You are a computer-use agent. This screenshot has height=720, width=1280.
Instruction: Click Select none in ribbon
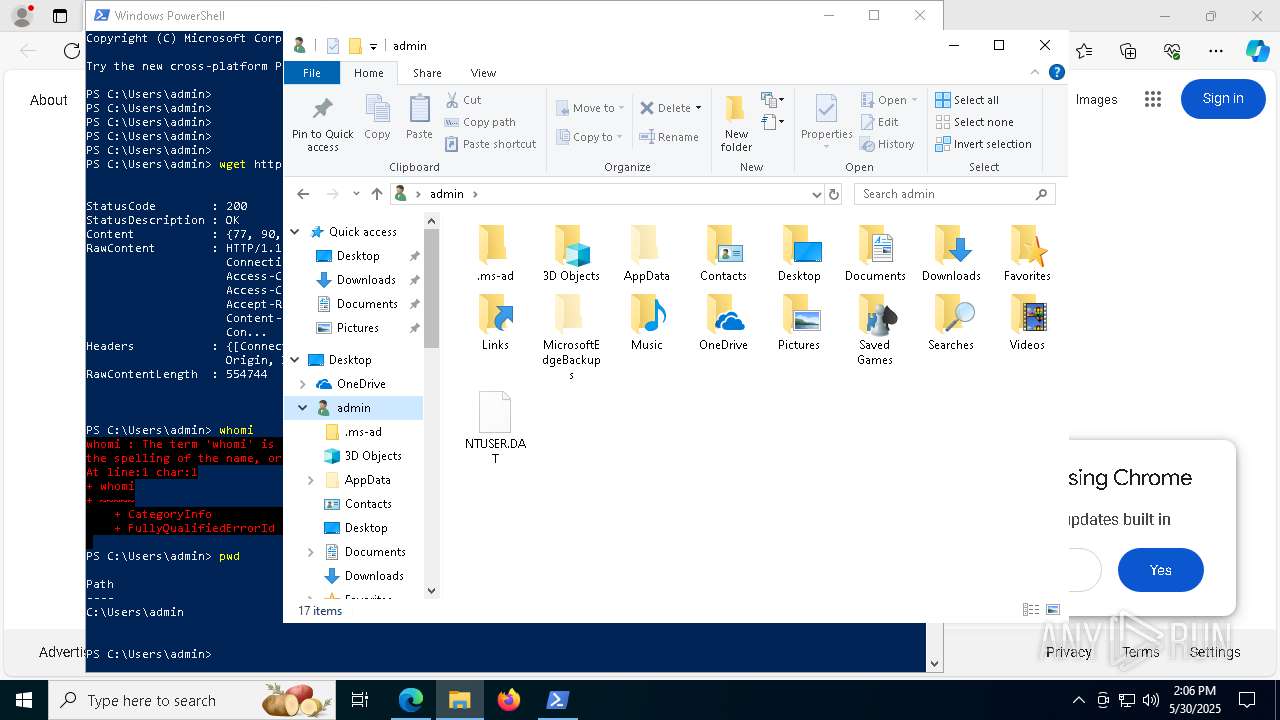(974, 122)
